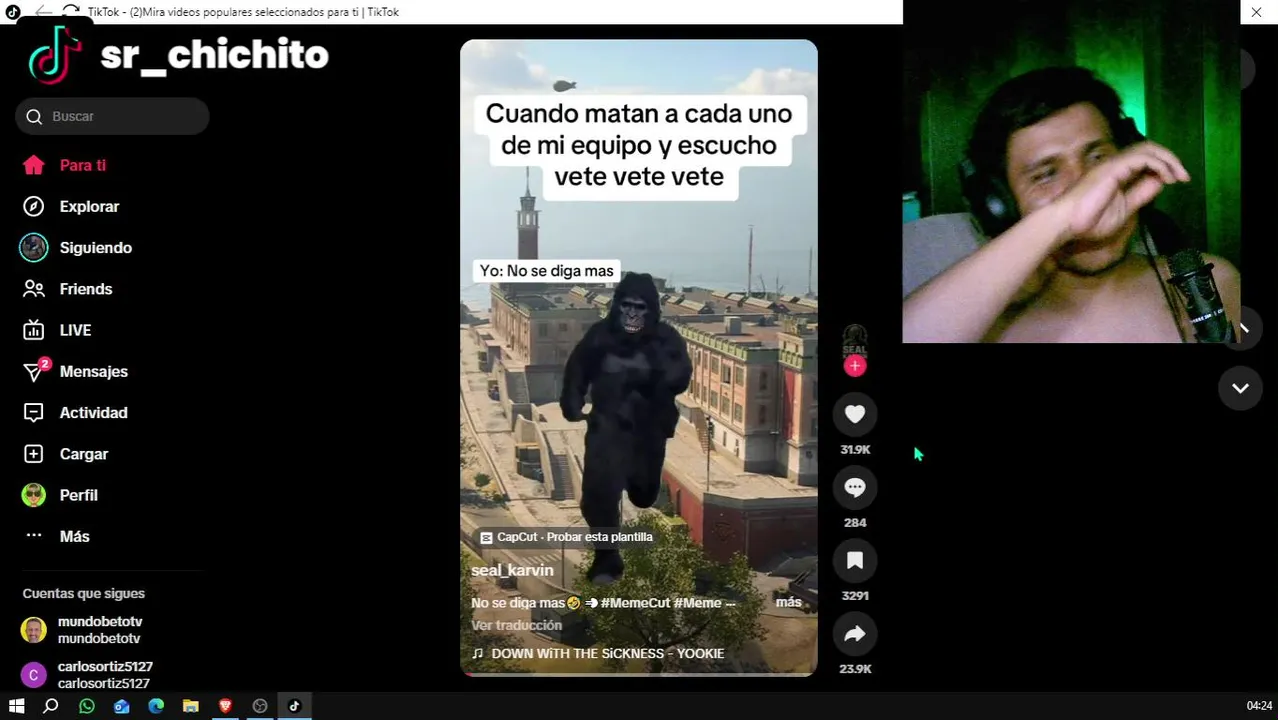Viewport: 1278px width, 720px height.
Task: Open the mundobetotv followed account
Action: (x=100, y=630)
